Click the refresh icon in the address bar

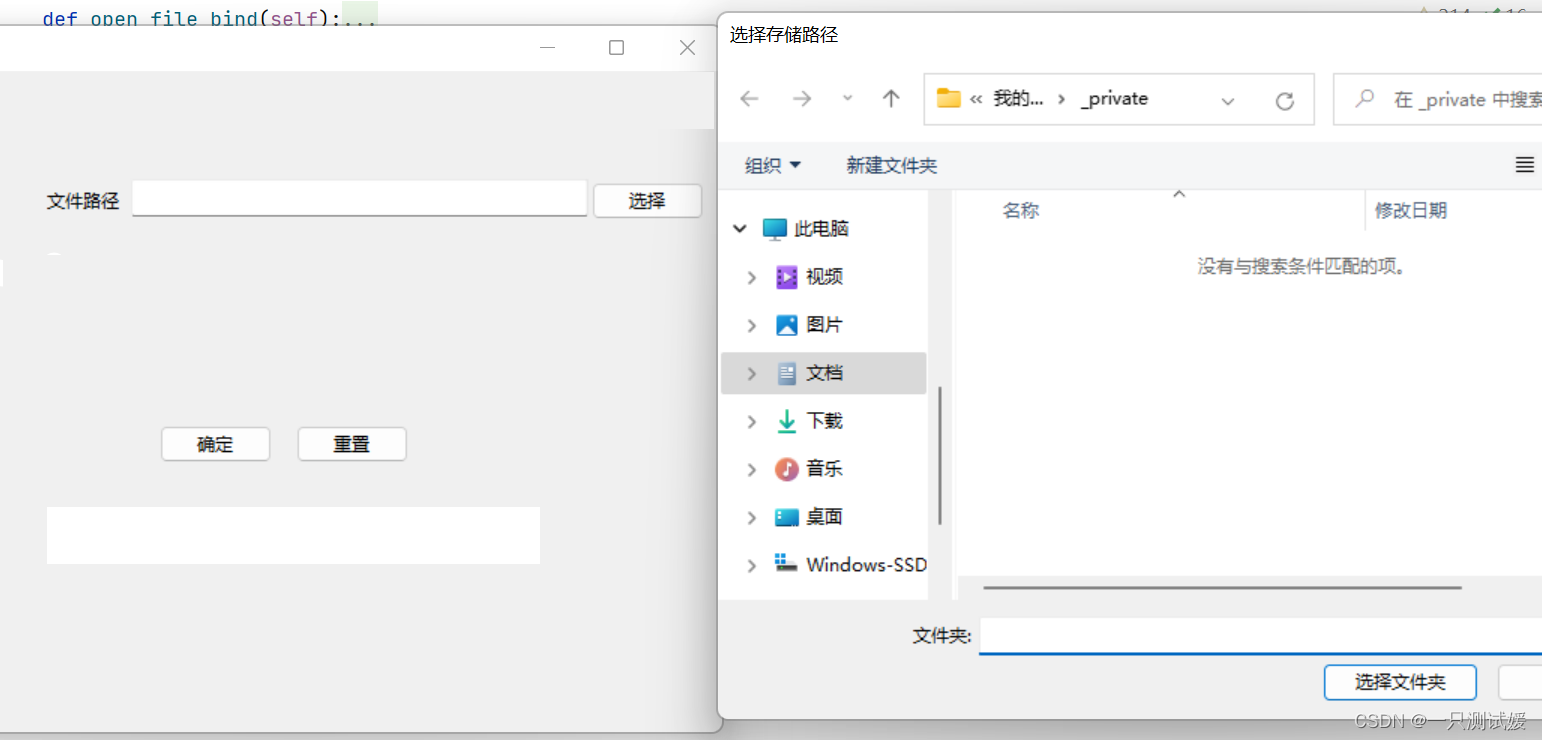[1285, 99]
